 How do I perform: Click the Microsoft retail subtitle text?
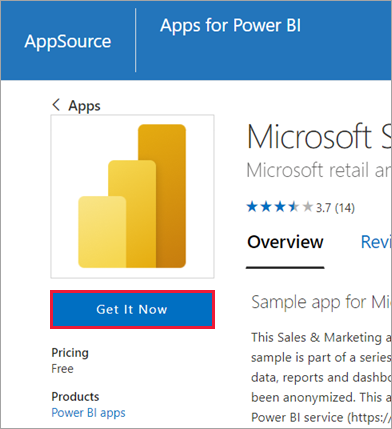coord(319,170)
